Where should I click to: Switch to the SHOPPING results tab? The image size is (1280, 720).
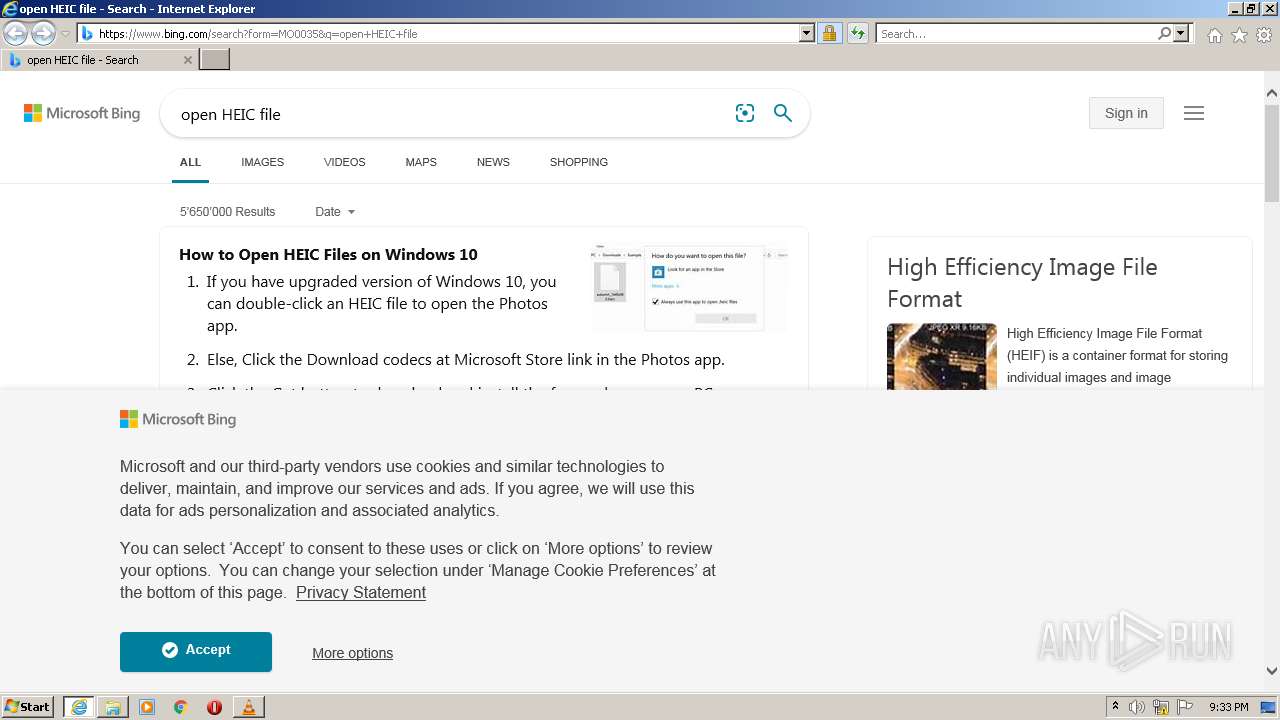(x=578, y=162)
